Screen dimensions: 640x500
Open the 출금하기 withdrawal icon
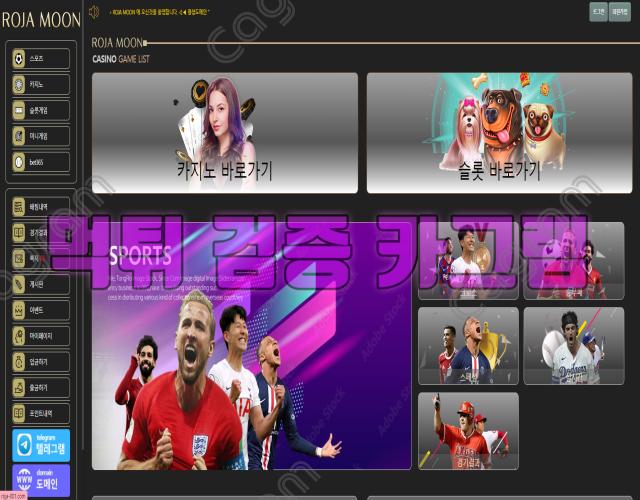[x=41, y=387]
